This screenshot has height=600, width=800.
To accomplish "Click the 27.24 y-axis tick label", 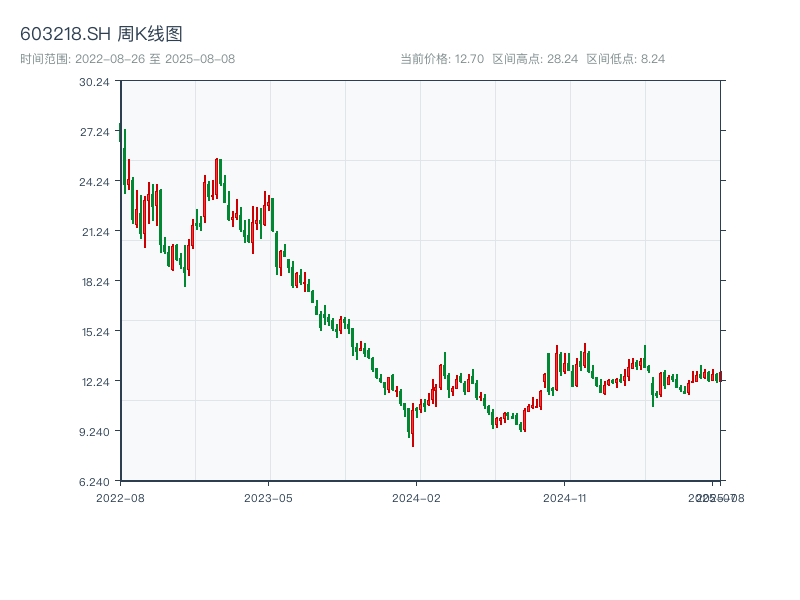I will tap(94, 131).
